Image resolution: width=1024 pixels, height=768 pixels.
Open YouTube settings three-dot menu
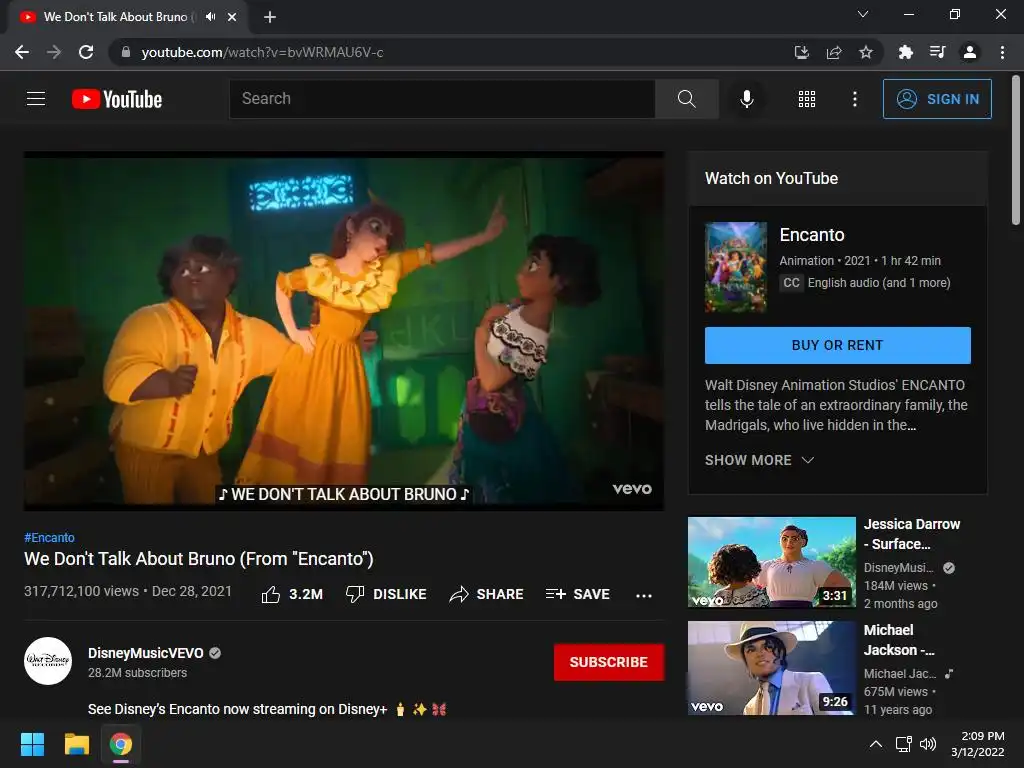click(854, 99)
